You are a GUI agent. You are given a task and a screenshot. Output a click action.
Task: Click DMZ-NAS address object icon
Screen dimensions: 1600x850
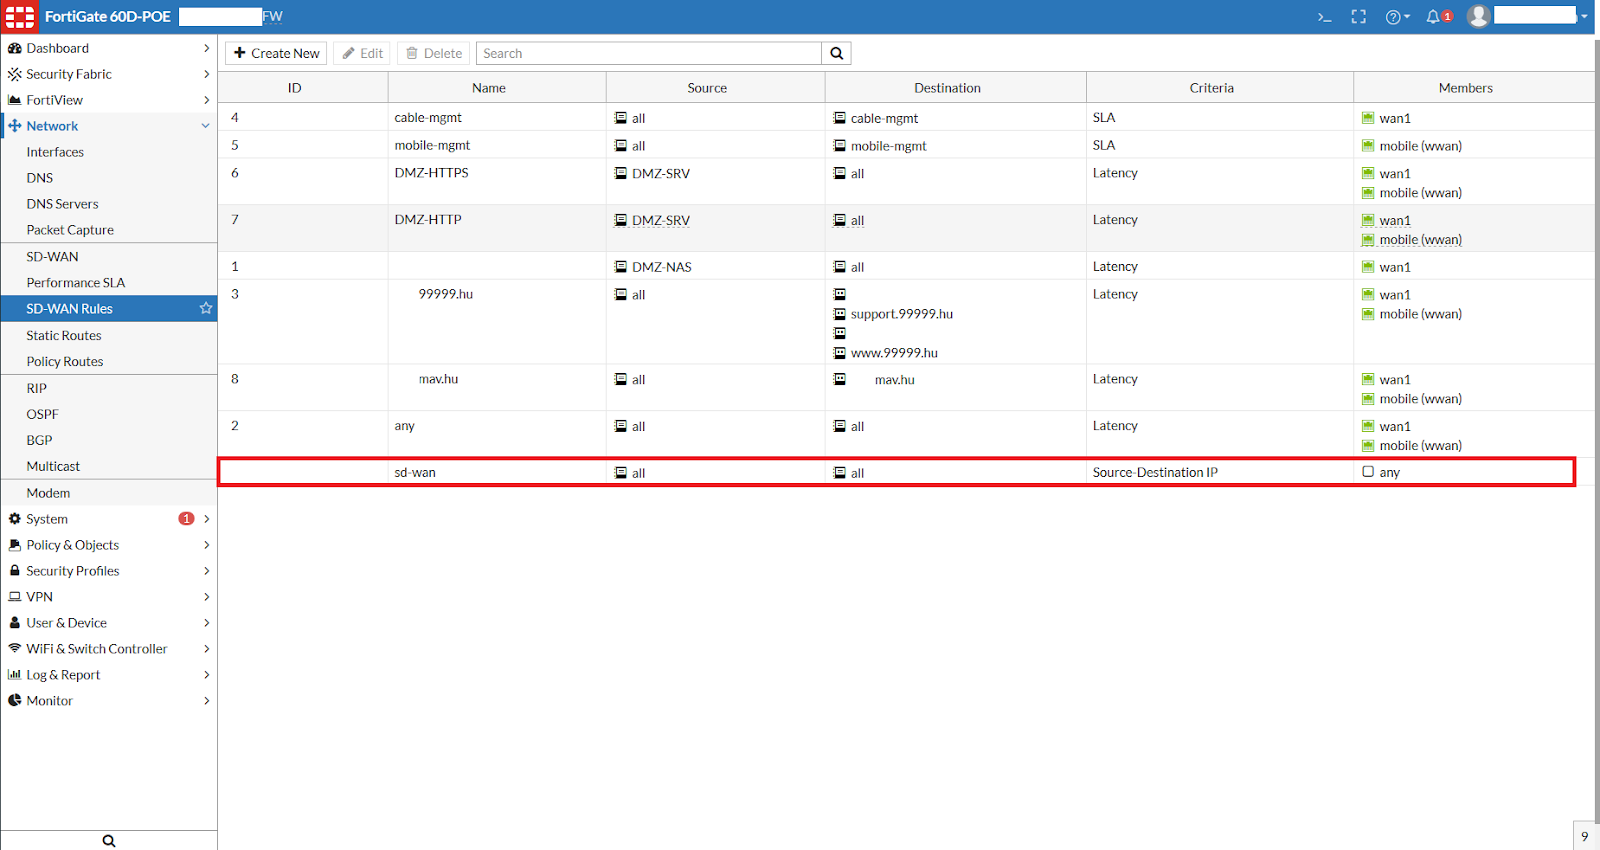point(621,267)
